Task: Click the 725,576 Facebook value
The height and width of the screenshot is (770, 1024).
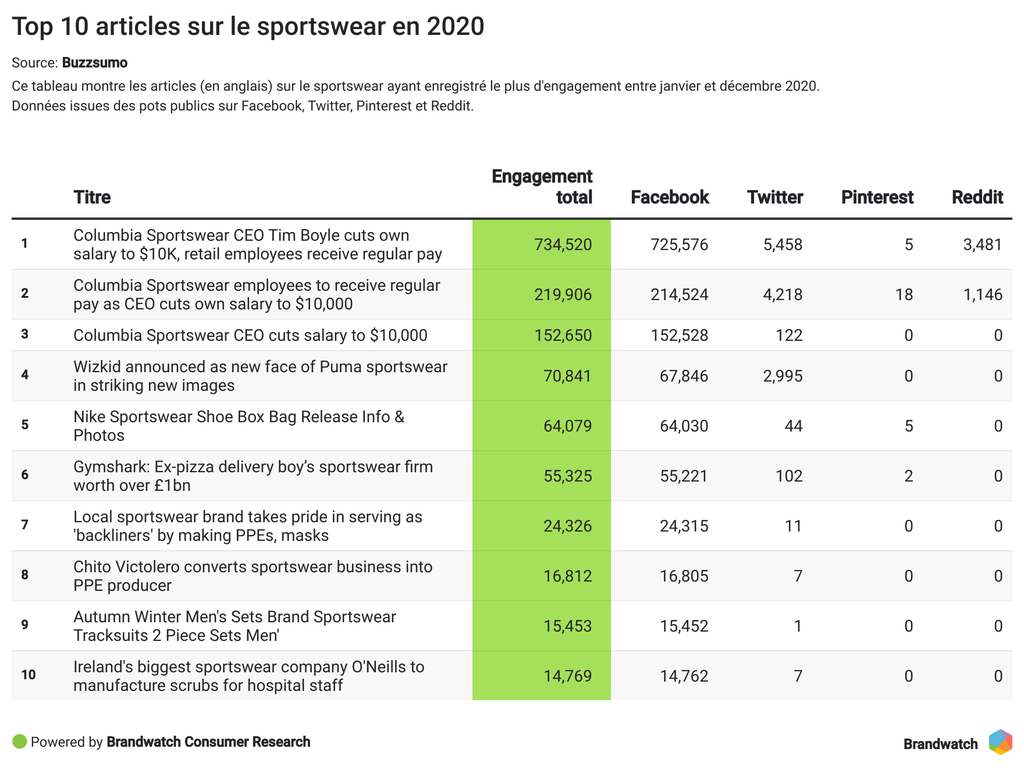Action: click(x=679, y=244)
